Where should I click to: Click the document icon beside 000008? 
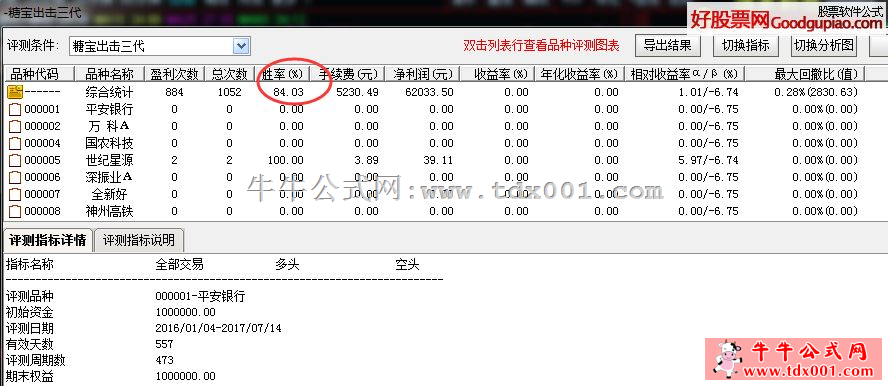[15, 212]
